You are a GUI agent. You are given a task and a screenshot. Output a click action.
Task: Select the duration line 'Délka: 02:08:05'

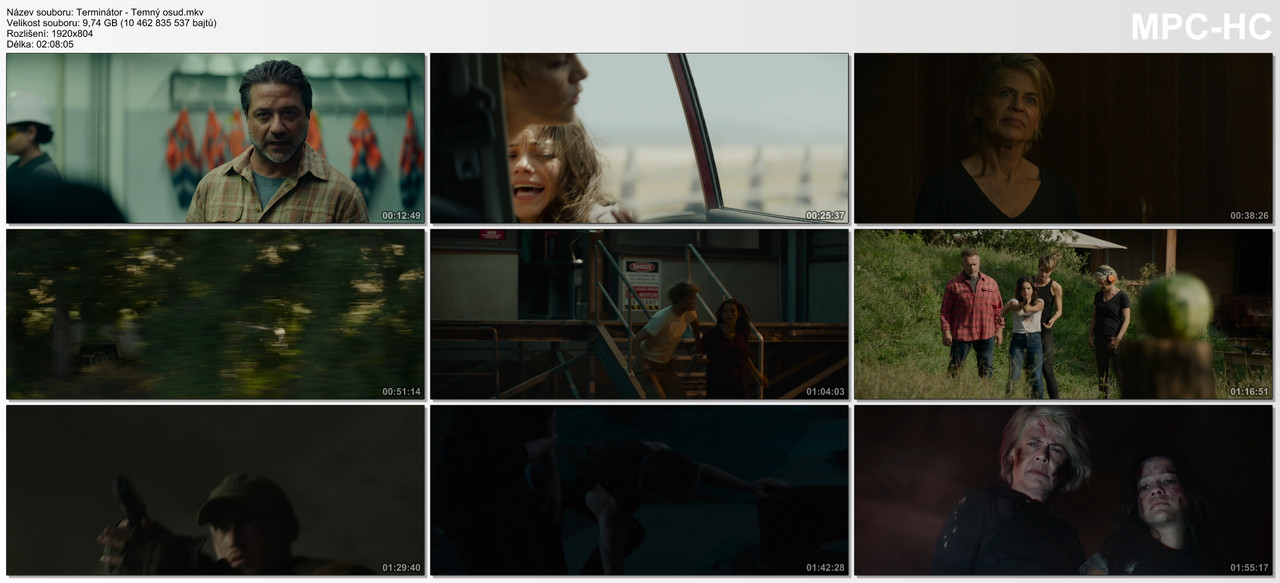tap(40, 45)
